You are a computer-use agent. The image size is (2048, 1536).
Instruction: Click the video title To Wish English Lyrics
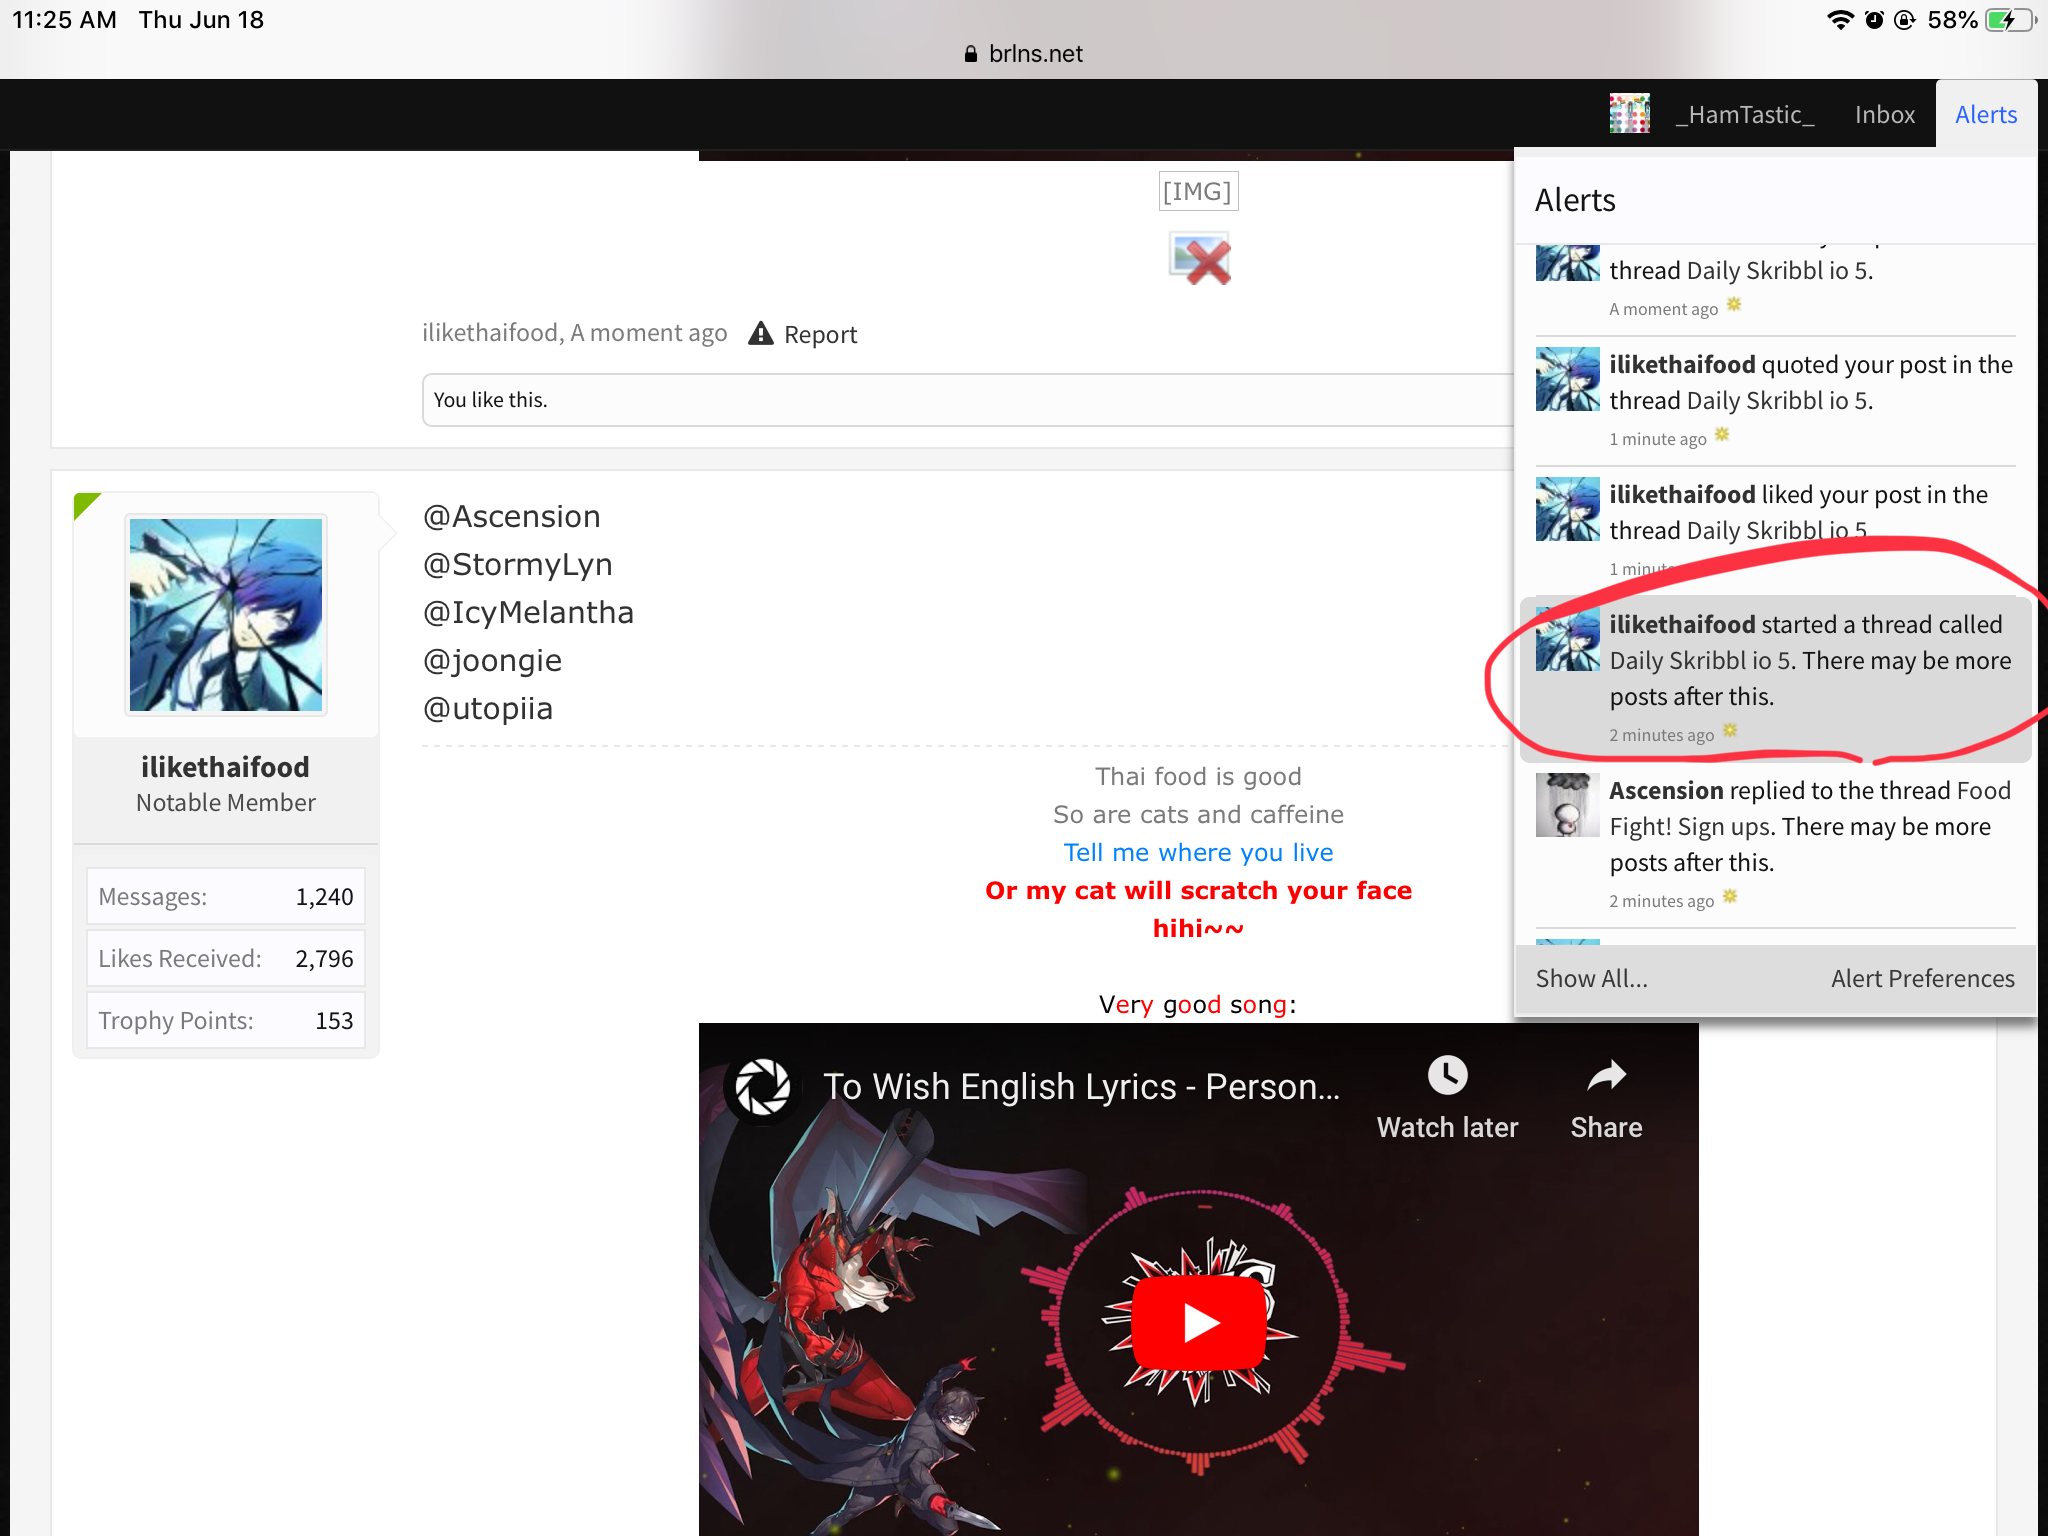pos(1081,1086)
